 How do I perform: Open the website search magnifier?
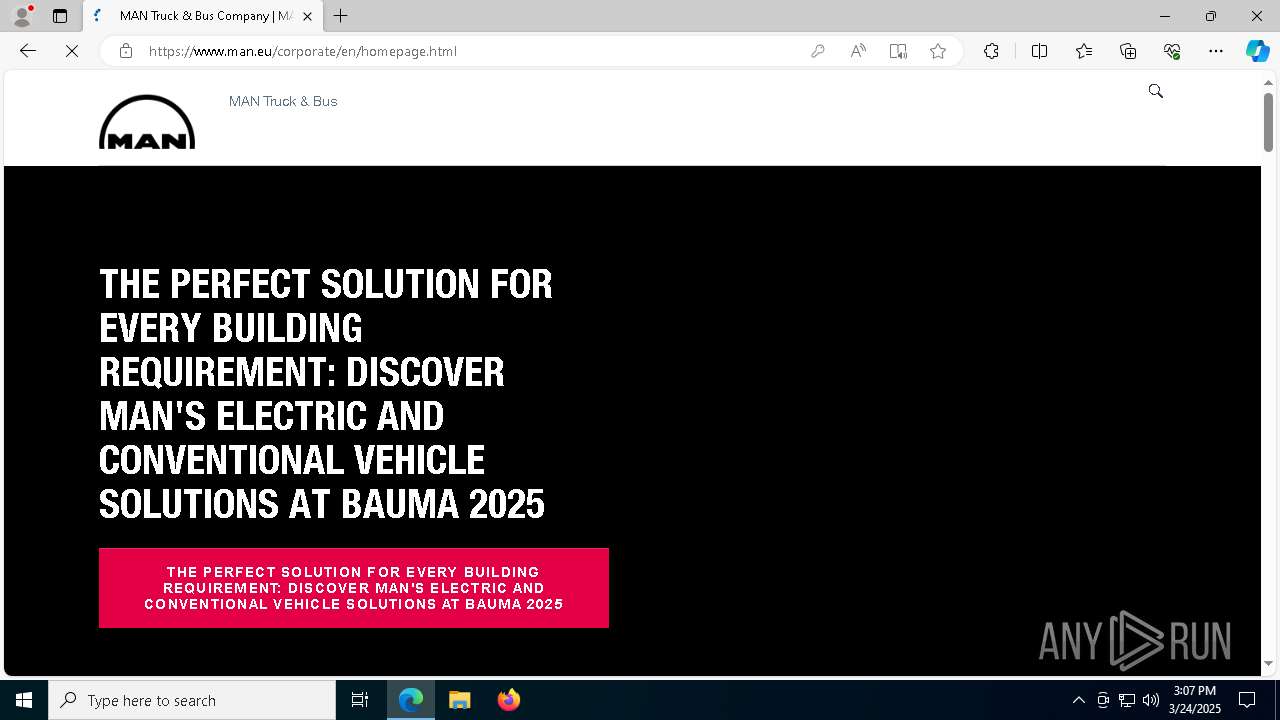pos(1156,91)
